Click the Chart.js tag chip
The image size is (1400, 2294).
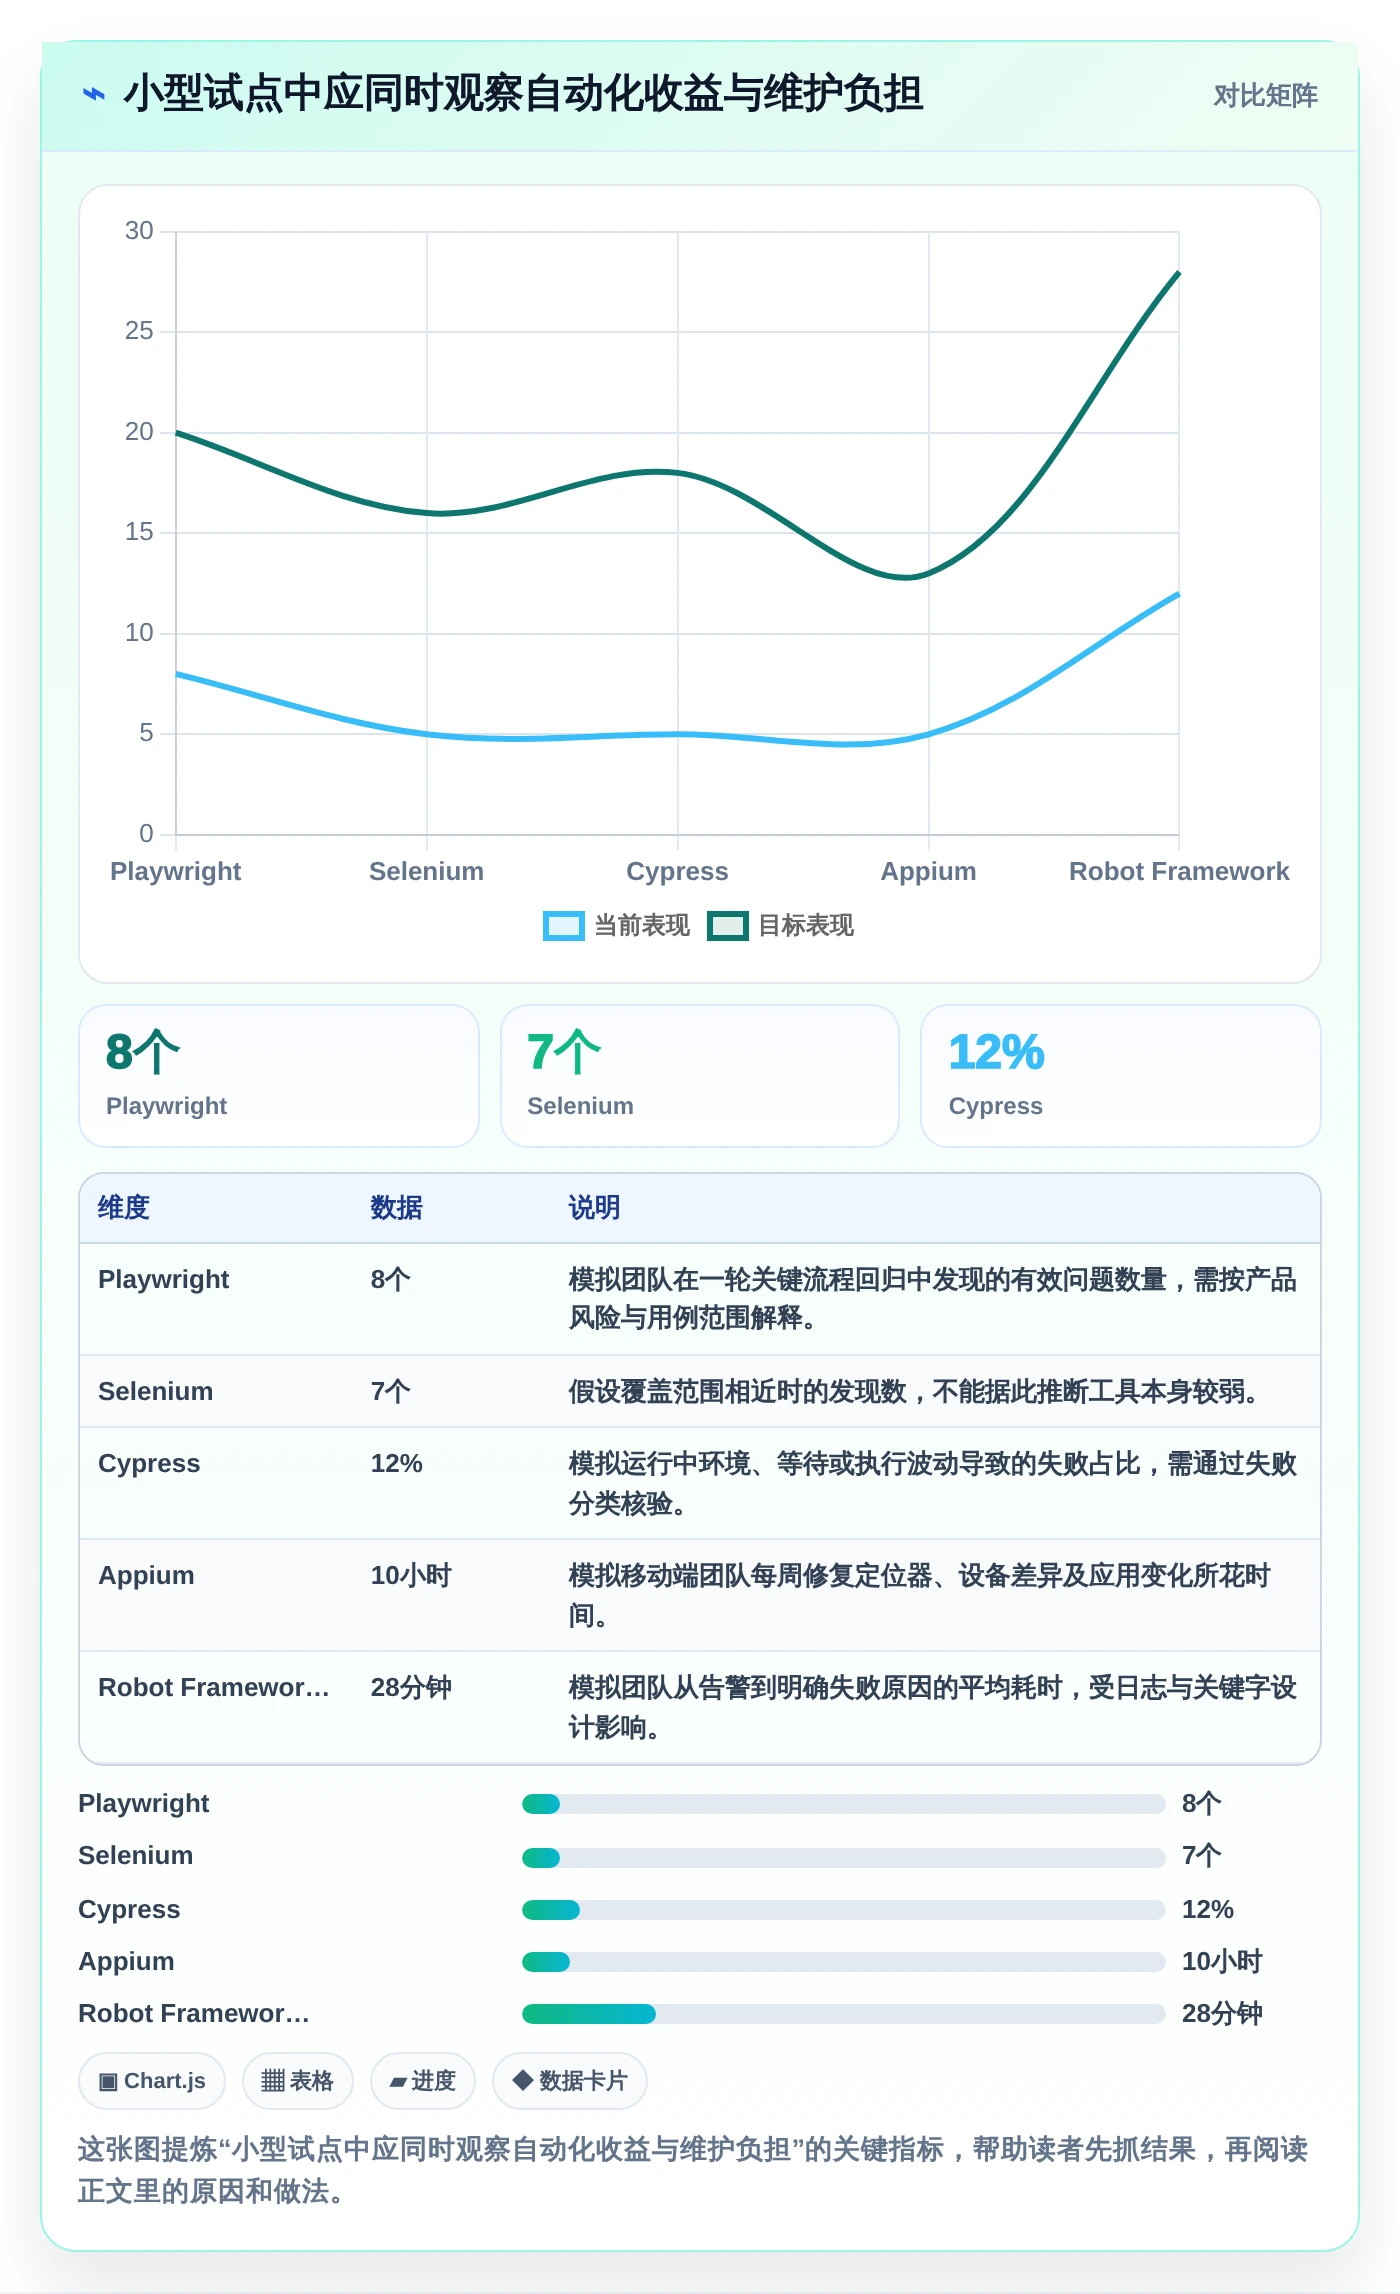(152, 2081)
